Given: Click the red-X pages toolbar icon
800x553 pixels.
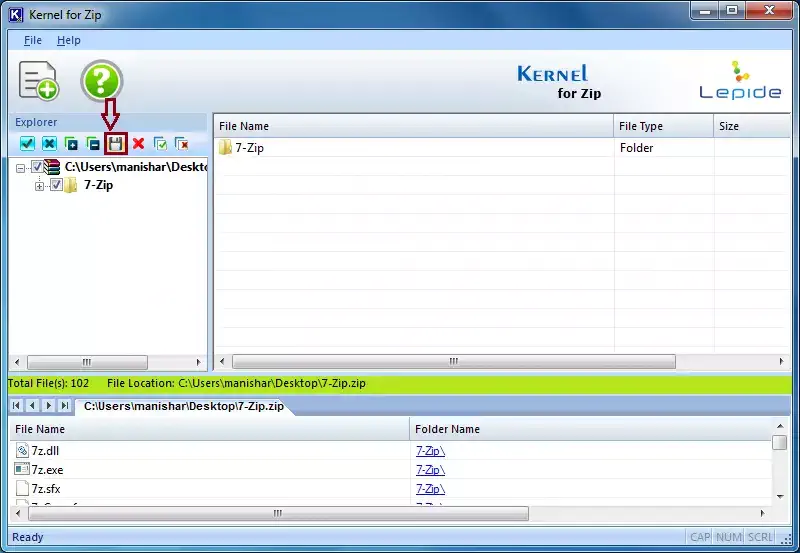Looking at the screenshot, I should pyautogui.click(x=182, y=144).
